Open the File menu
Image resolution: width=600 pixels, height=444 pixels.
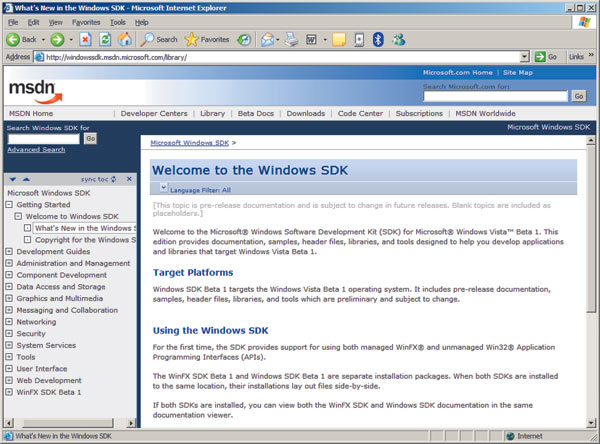click(x=13, y=23)
